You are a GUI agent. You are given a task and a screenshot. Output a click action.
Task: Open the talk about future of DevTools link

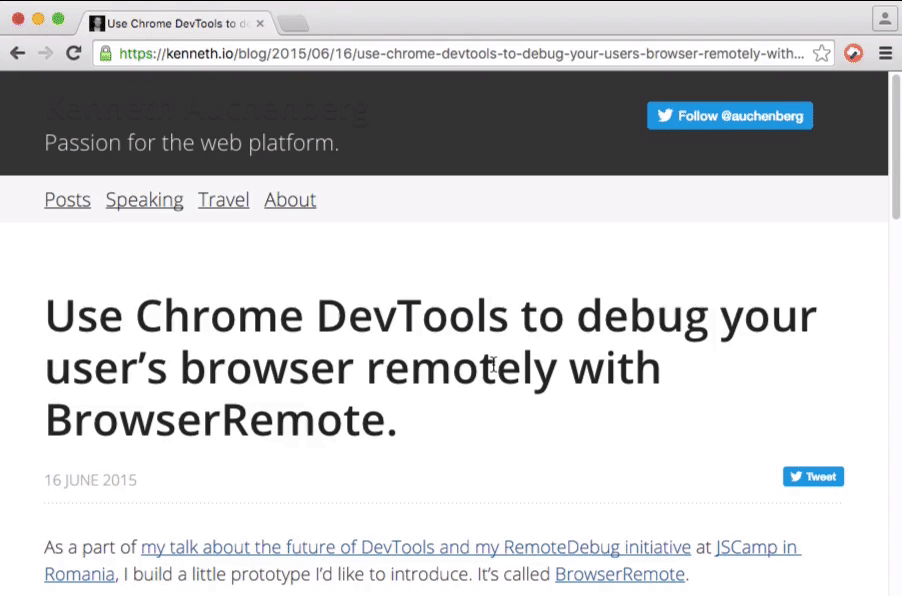click(416, 547)
